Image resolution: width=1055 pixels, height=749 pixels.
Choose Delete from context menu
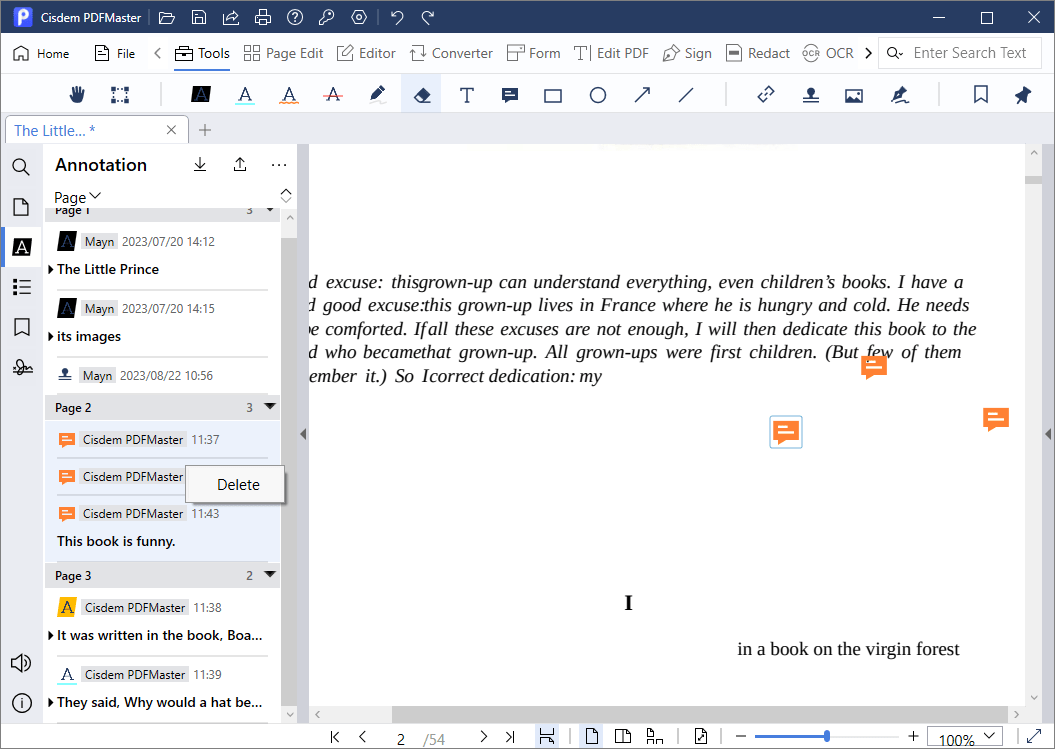coord(238,485)
